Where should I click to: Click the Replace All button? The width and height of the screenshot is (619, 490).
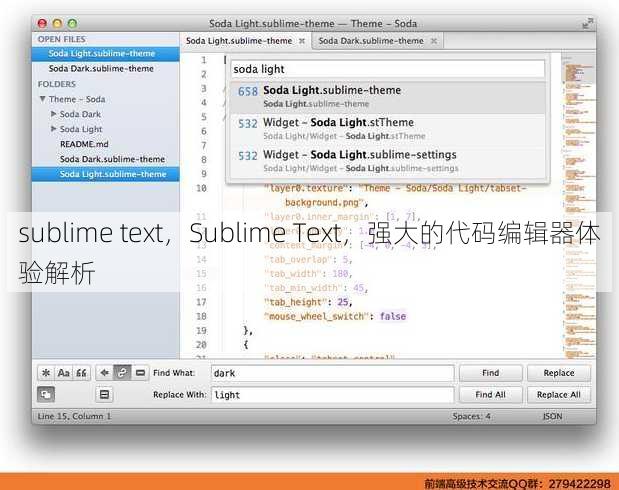[559, 394]
